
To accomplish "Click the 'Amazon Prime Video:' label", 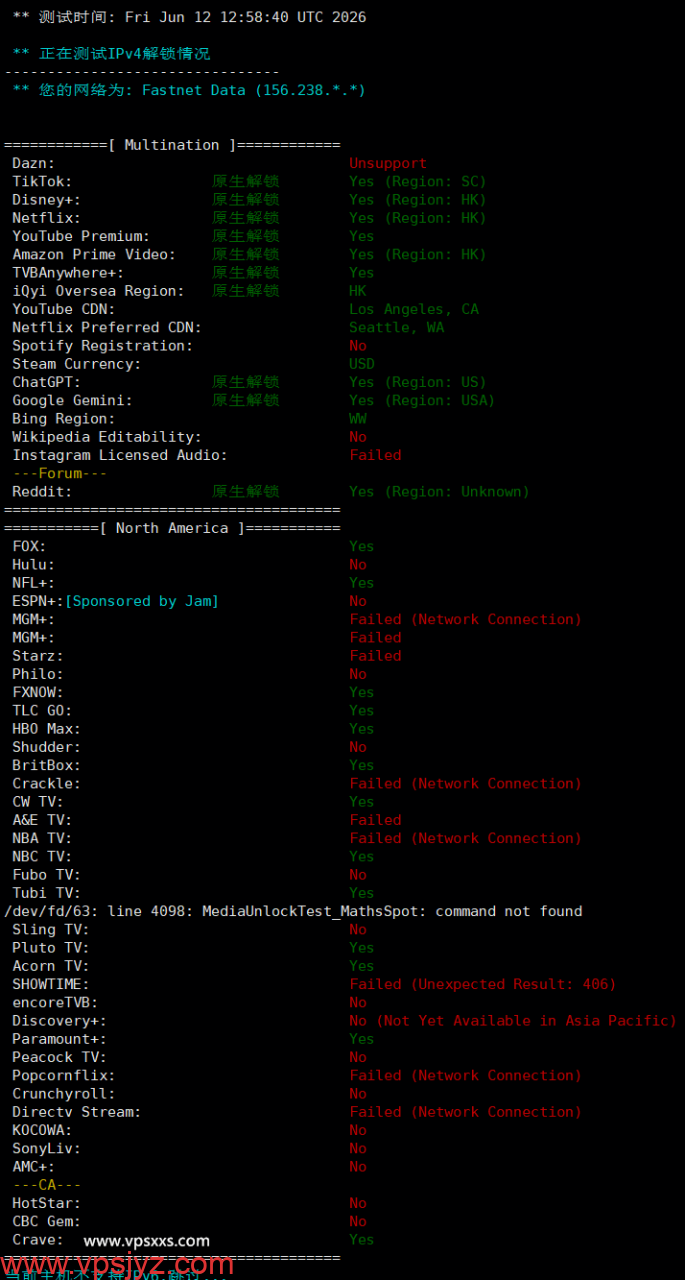I will (x=94, y=254).
